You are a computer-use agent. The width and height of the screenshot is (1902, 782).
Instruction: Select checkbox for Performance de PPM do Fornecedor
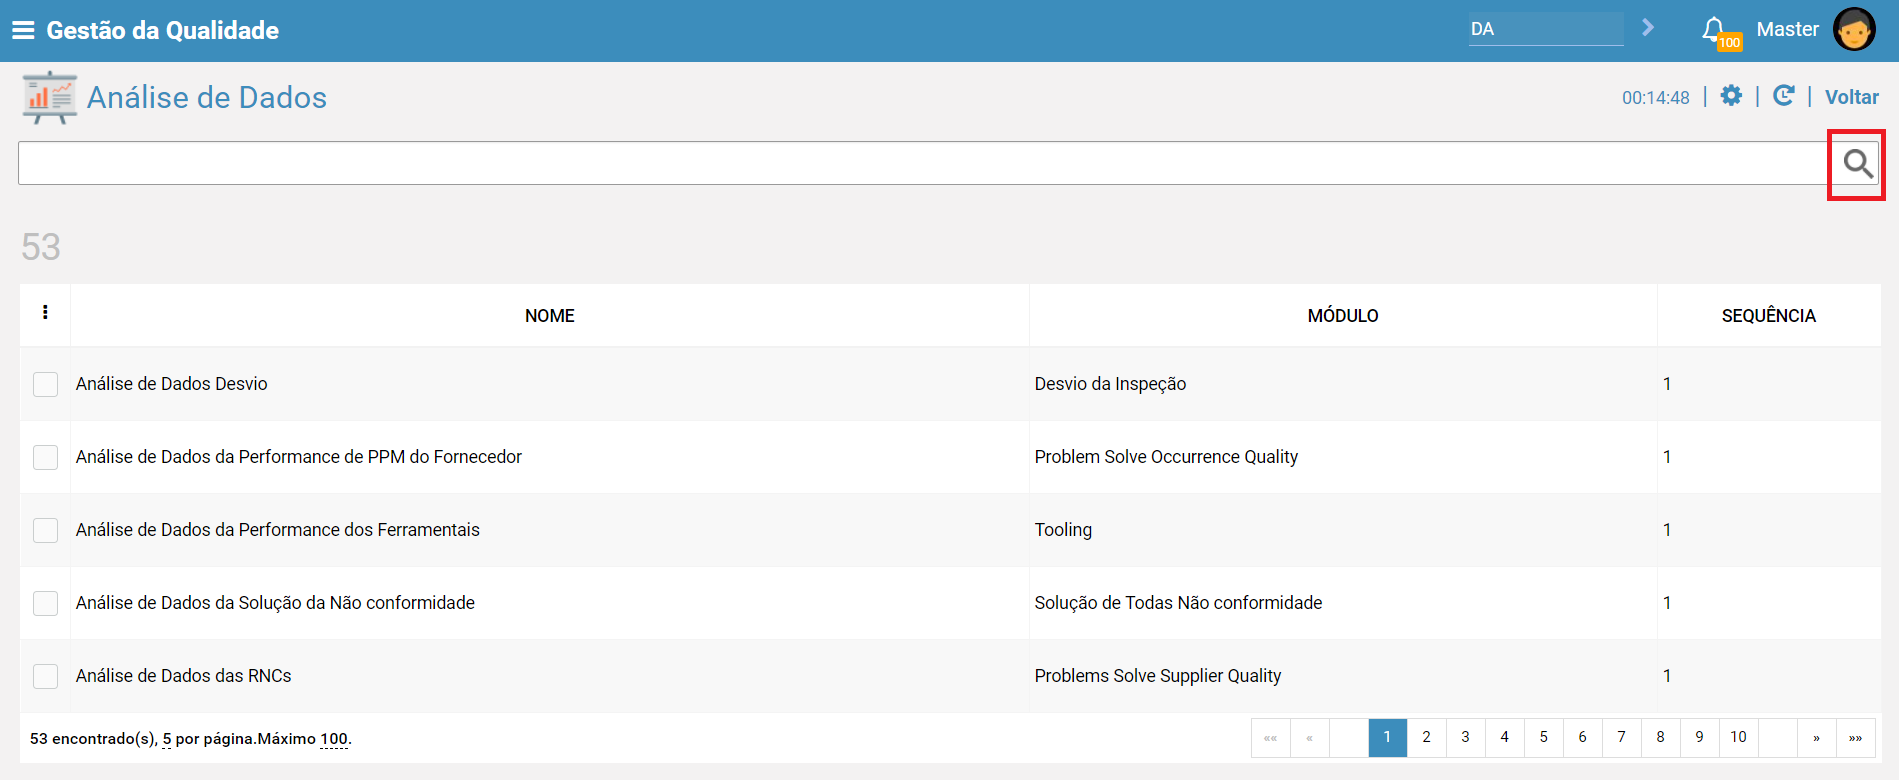pos(46,457)
